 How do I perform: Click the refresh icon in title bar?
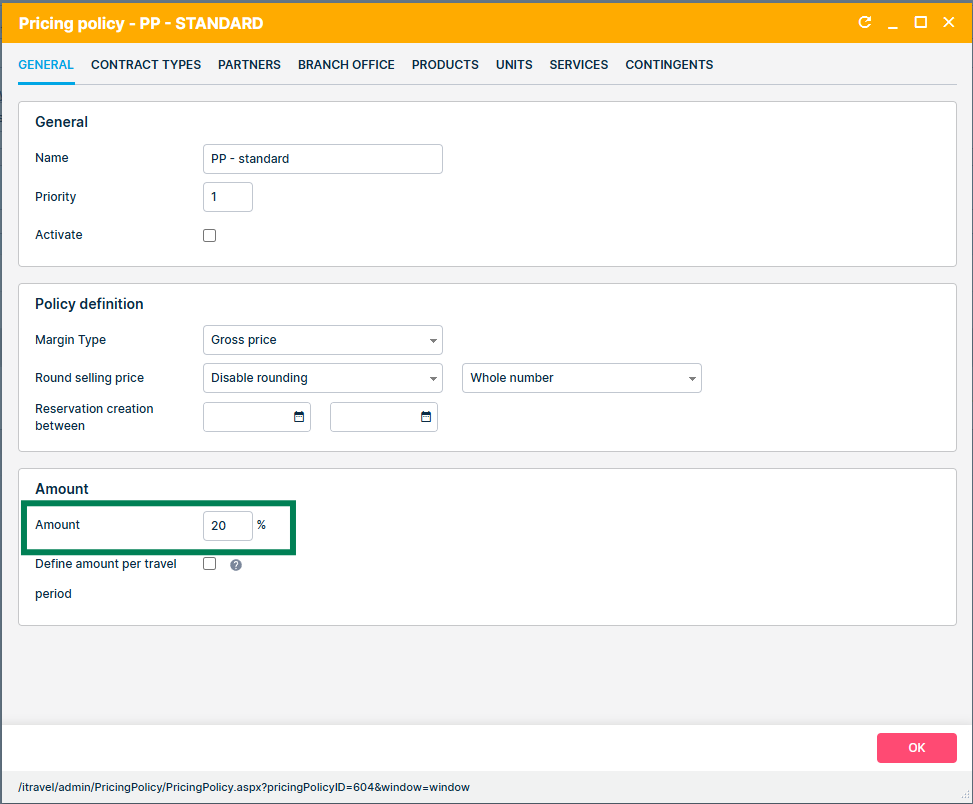[864, 22]
